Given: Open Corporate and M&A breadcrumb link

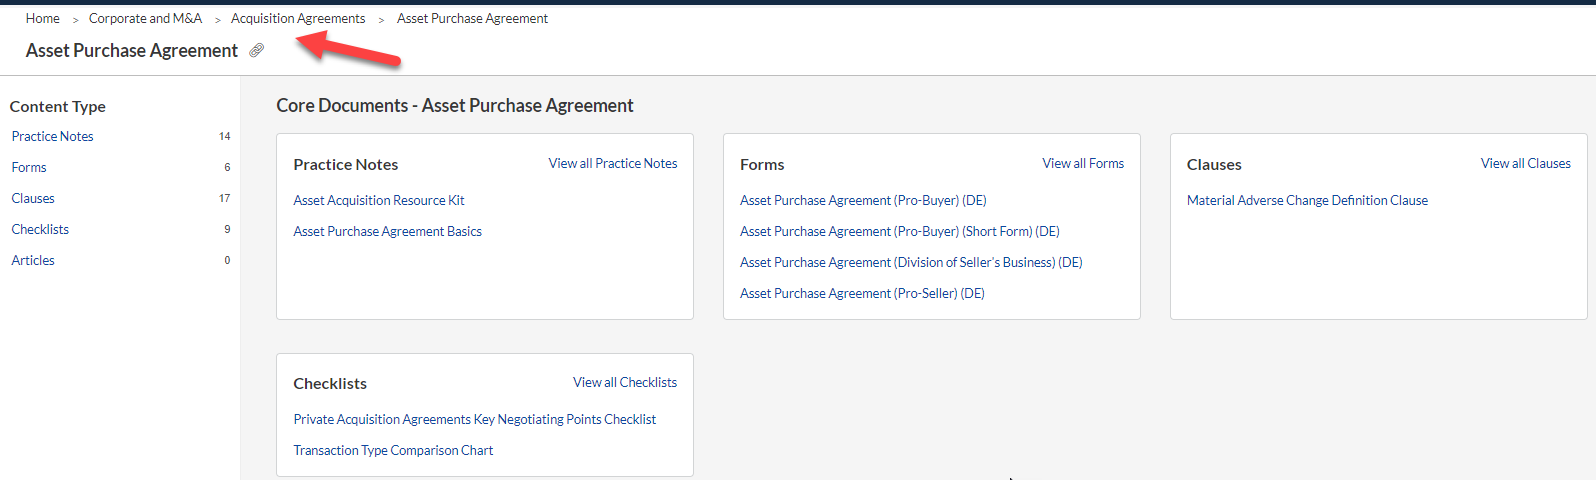Looking at the screenshot, I should click(x=145, y=18).
